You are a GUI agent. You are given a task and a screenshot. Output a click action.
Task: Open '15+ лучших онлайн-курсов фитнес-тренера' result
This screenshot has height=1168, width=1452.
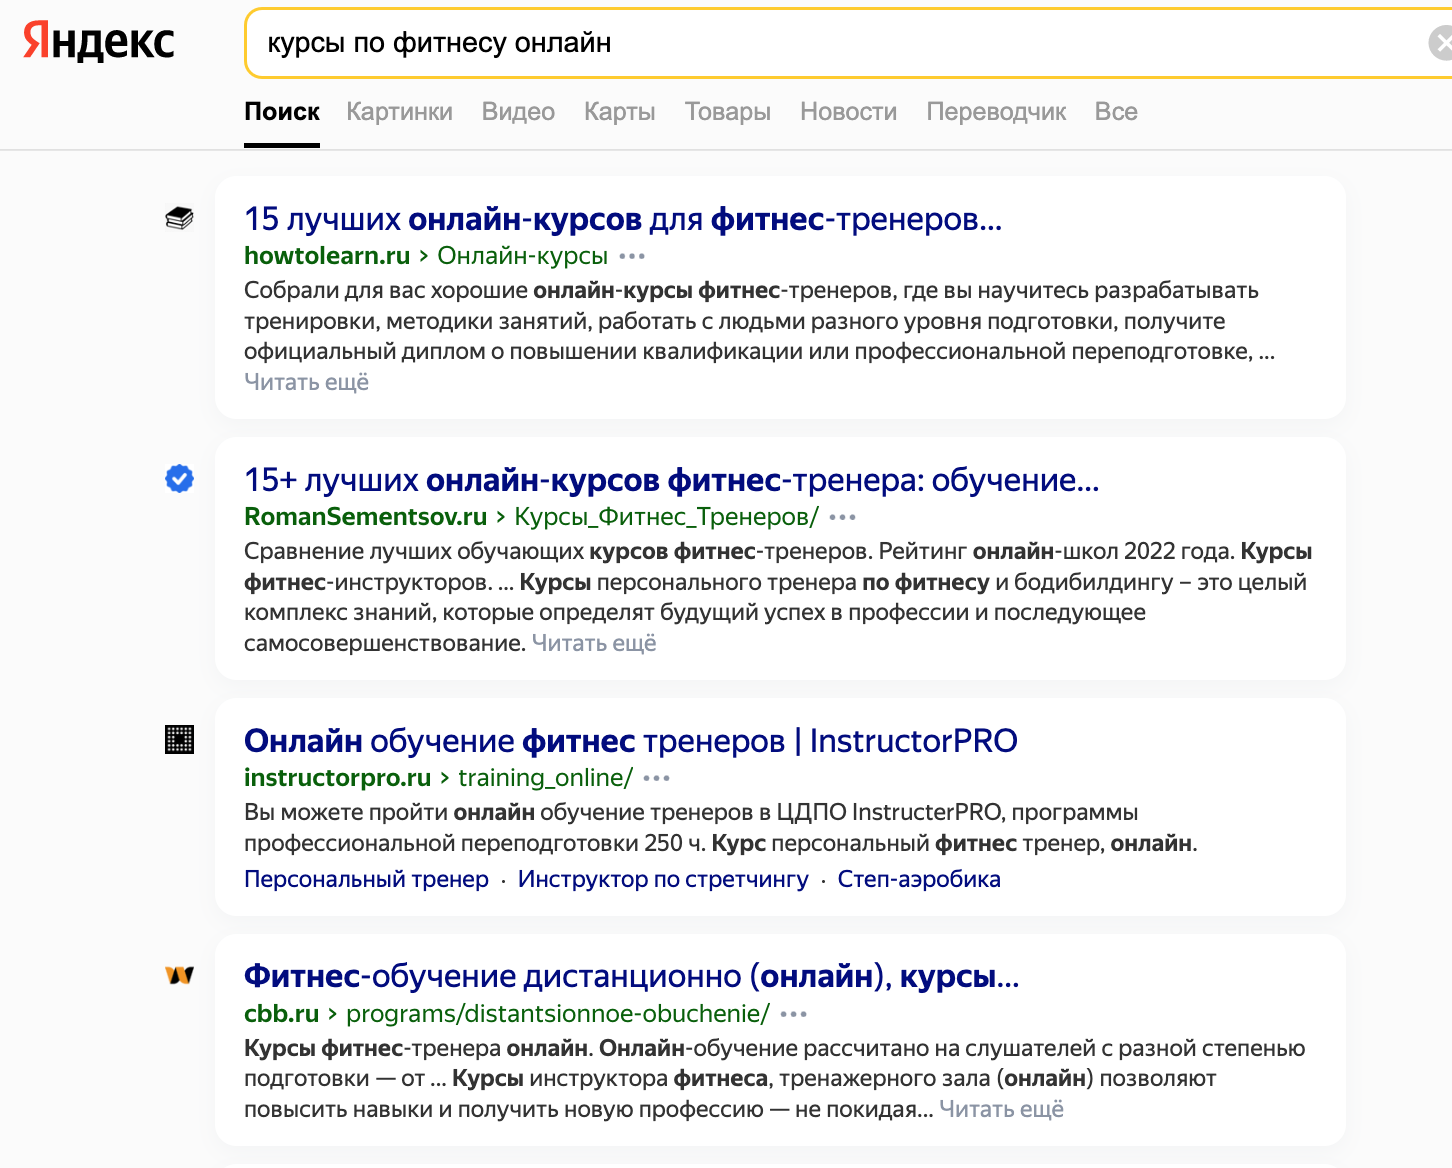(x=671, y=480)
